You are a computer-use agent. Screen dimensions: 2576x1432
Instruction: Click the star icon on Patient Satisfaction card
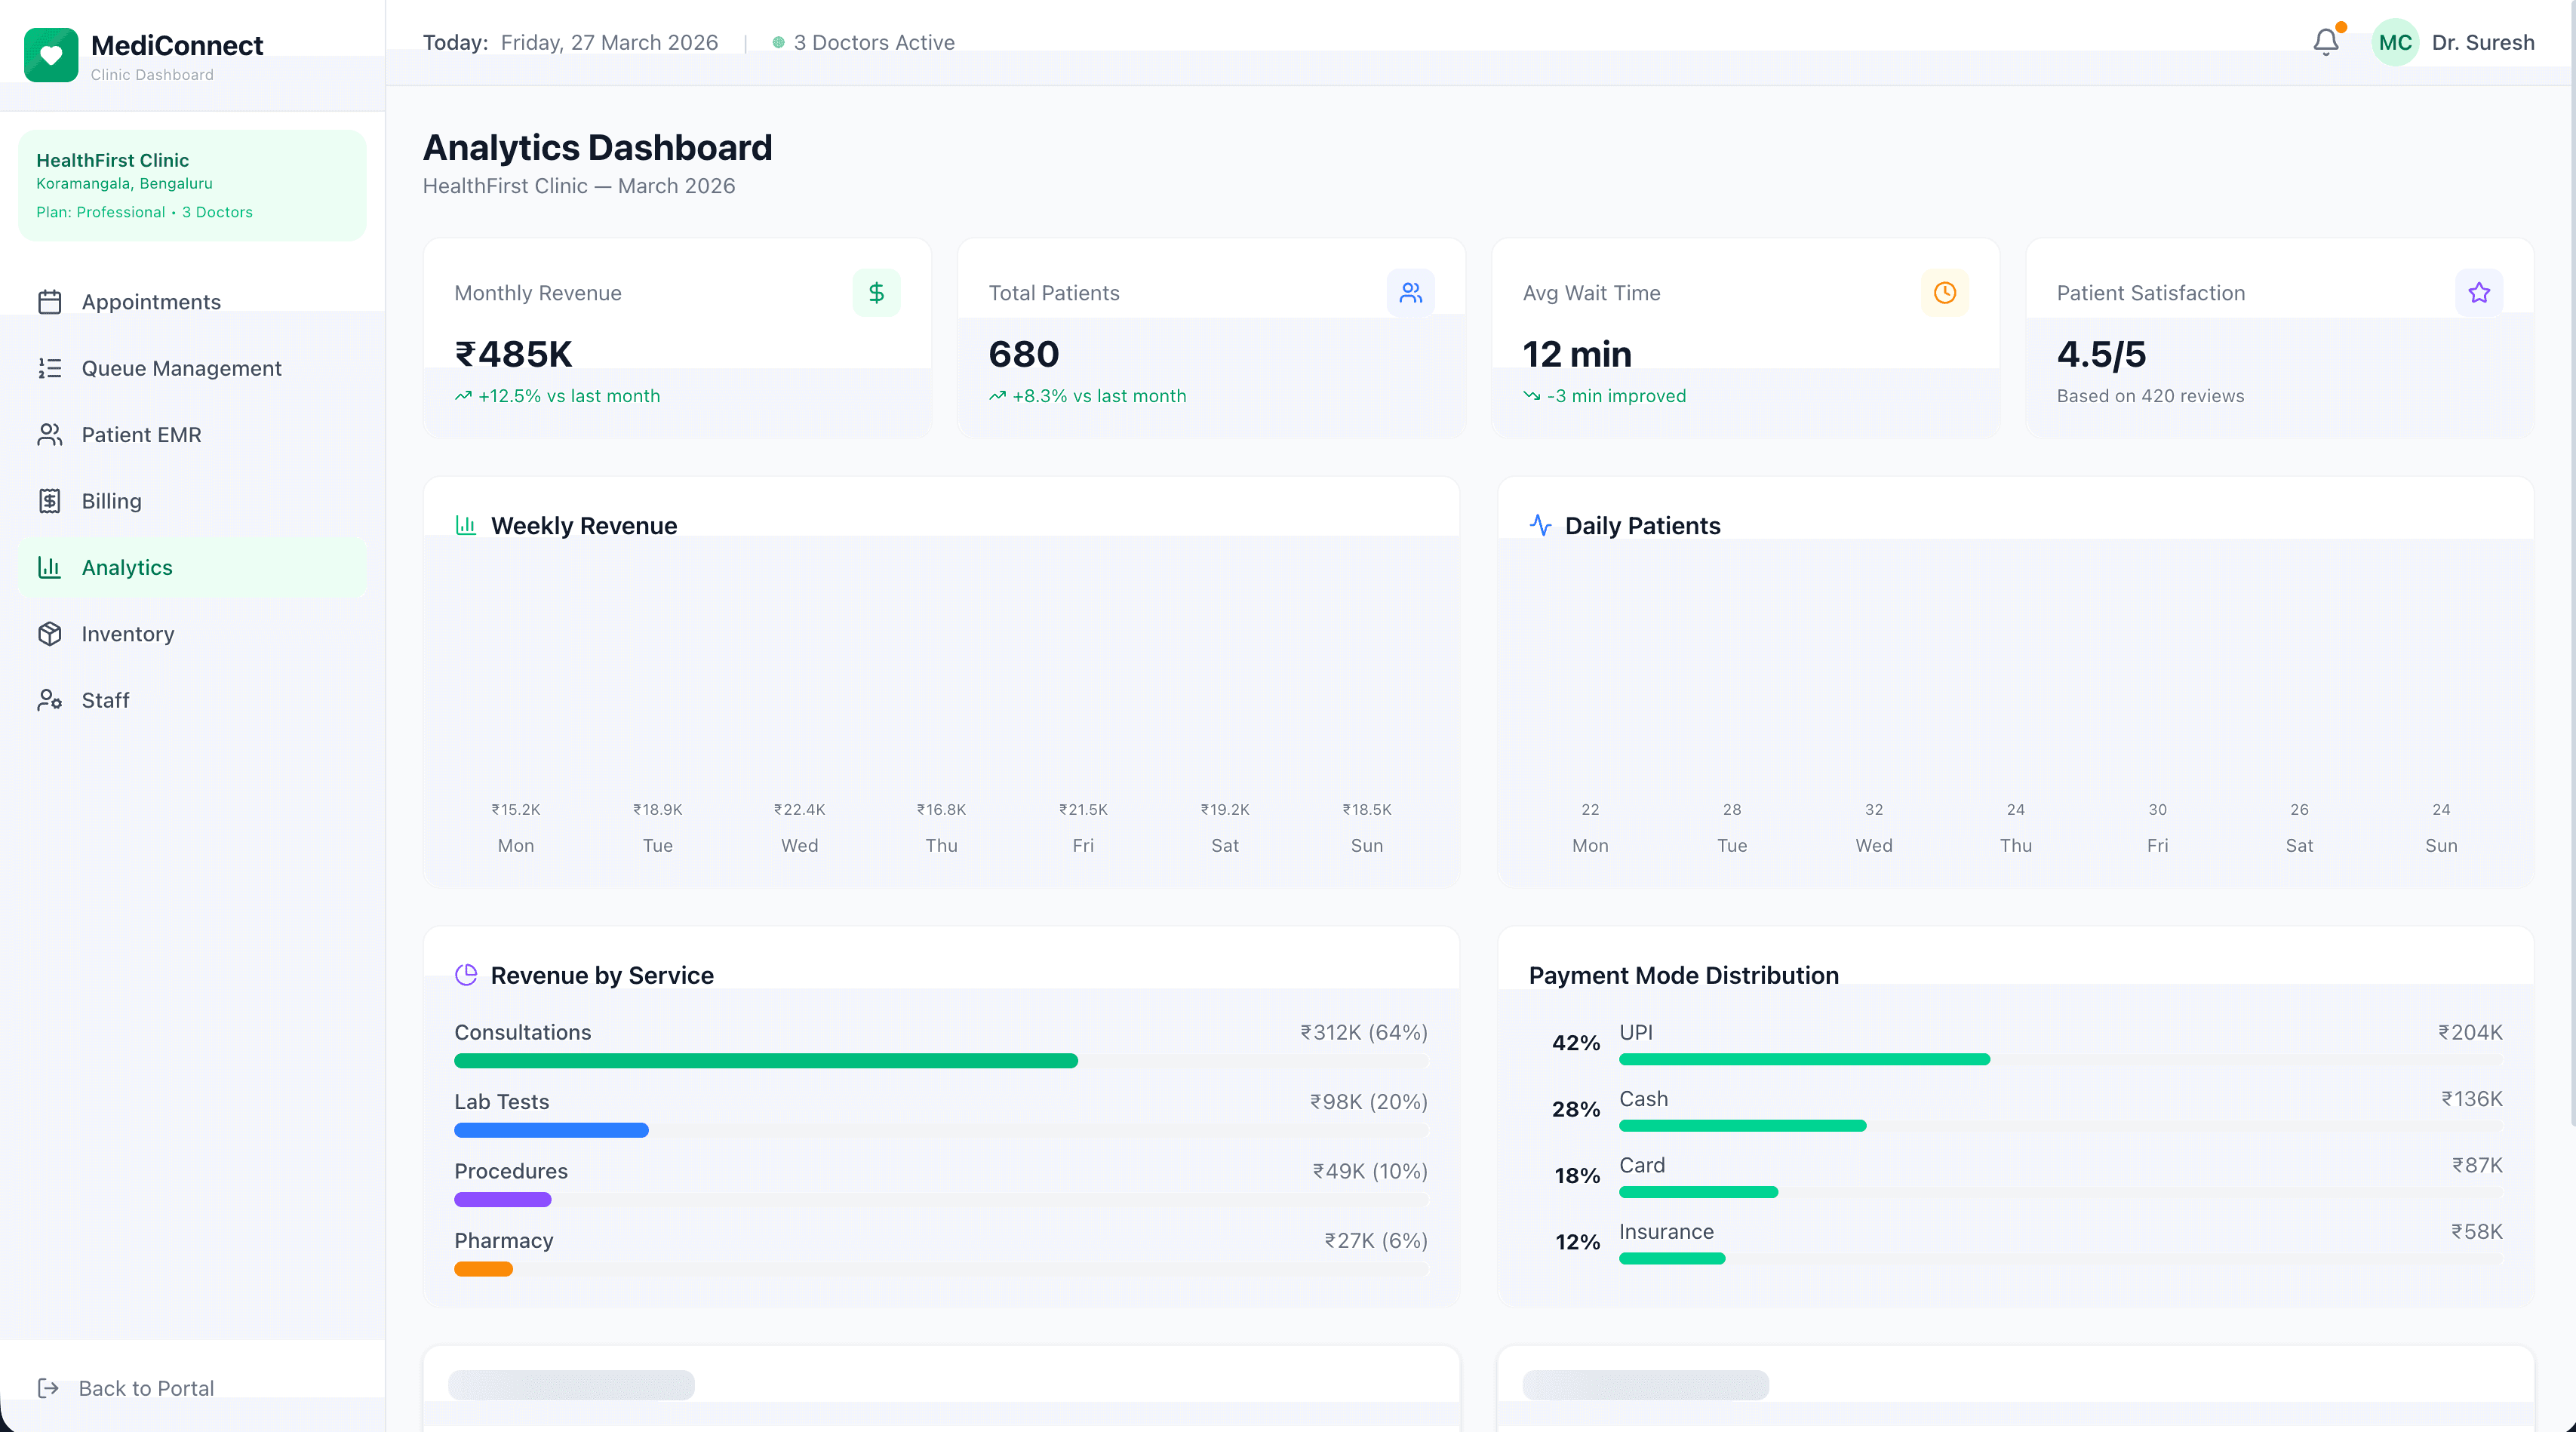pyautogui.click(x=2479, y=292)
